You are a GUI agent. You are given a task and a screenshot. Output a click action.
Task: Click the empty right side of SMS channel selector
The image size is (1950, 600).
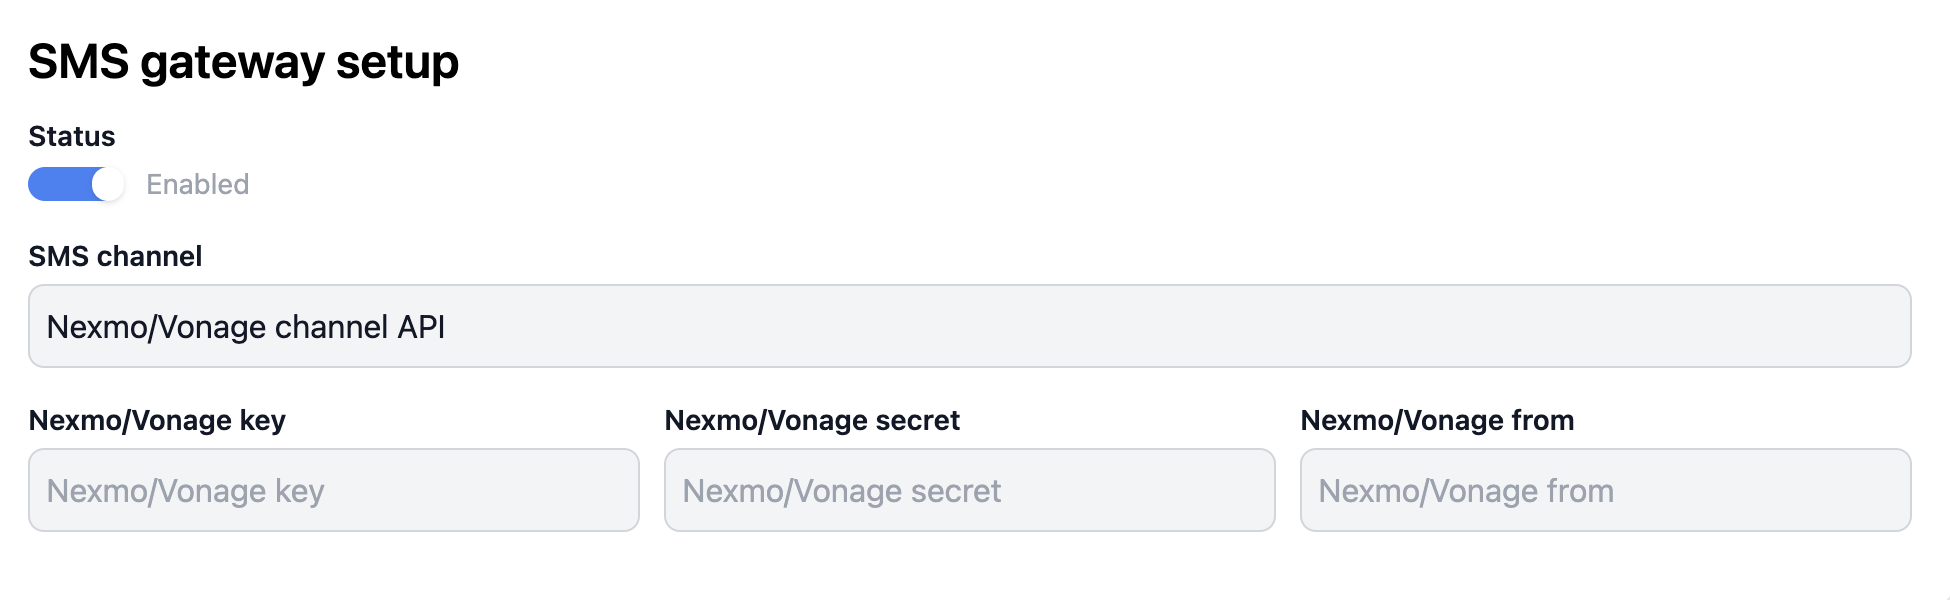[x=1700, y=326]
